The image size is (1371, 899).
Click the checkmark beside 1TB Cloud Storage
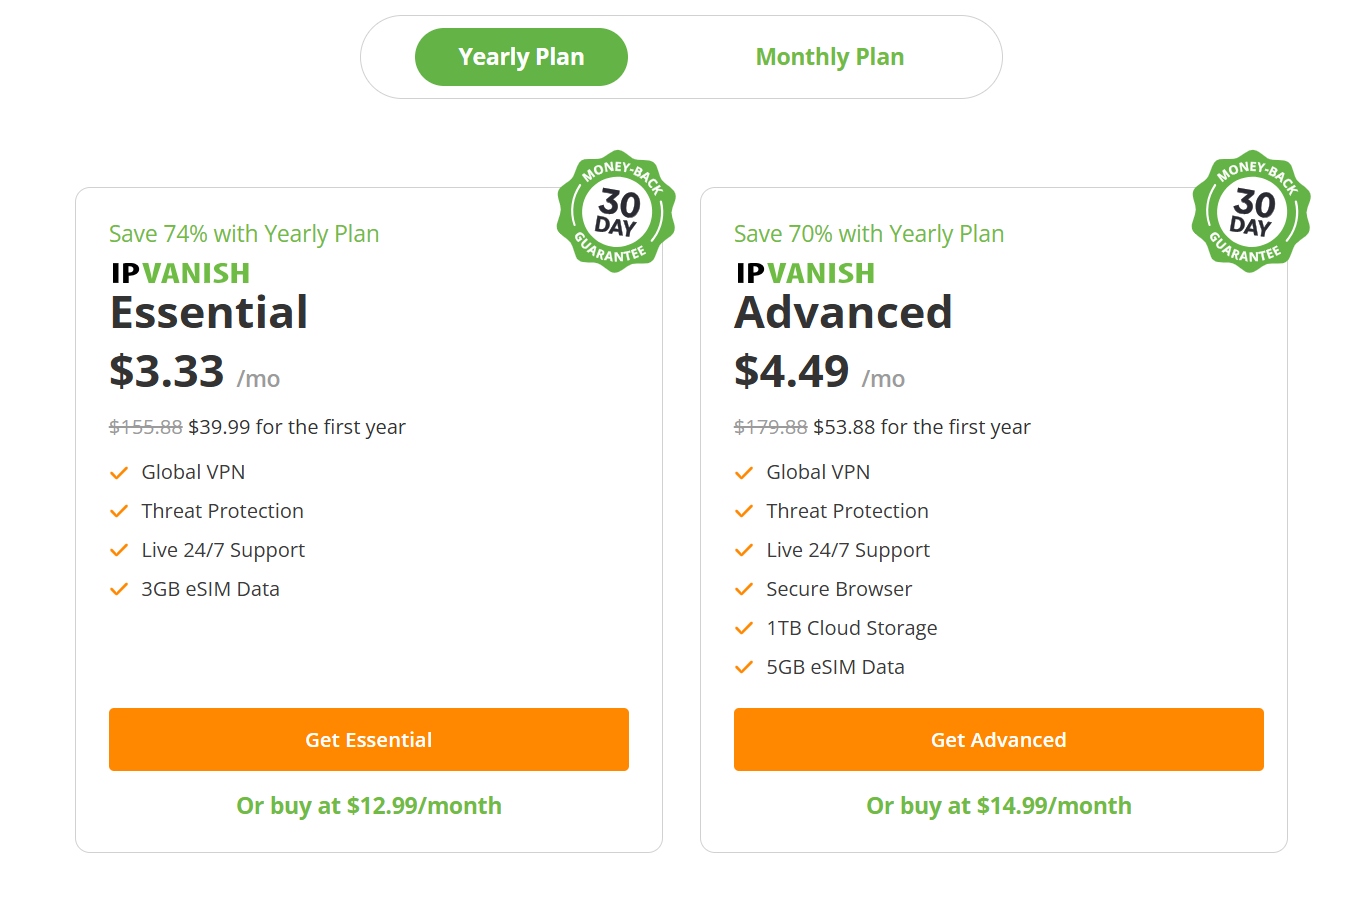pos(743,628)
